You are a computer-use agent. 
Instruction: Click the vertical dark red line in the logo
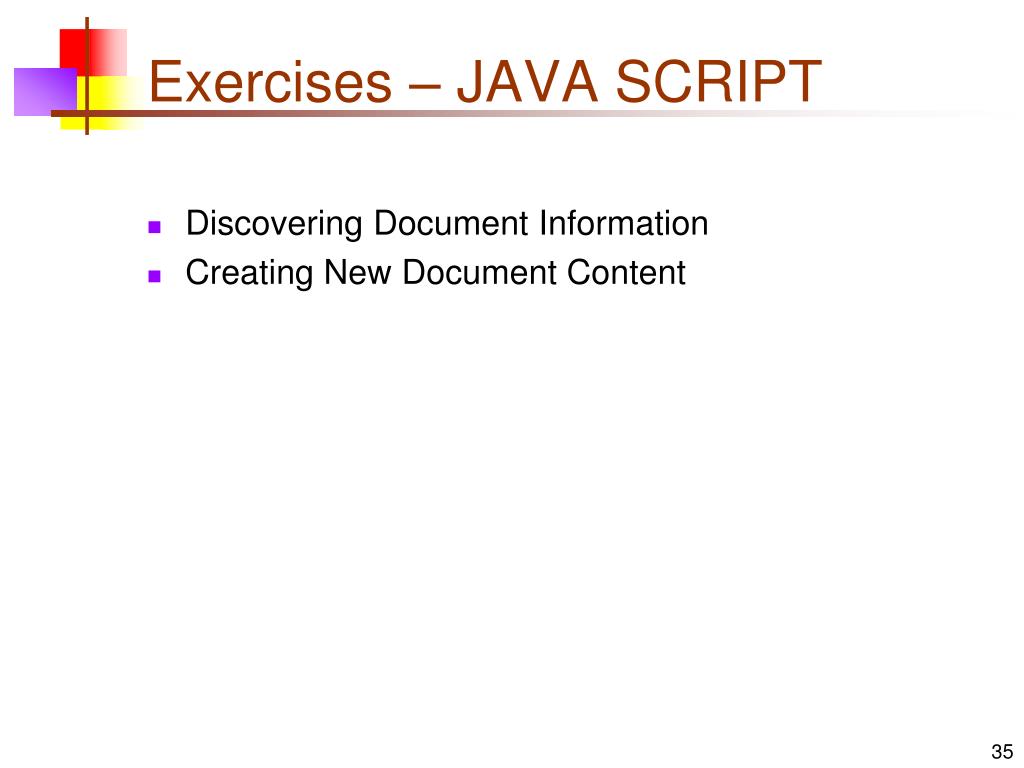87,76
